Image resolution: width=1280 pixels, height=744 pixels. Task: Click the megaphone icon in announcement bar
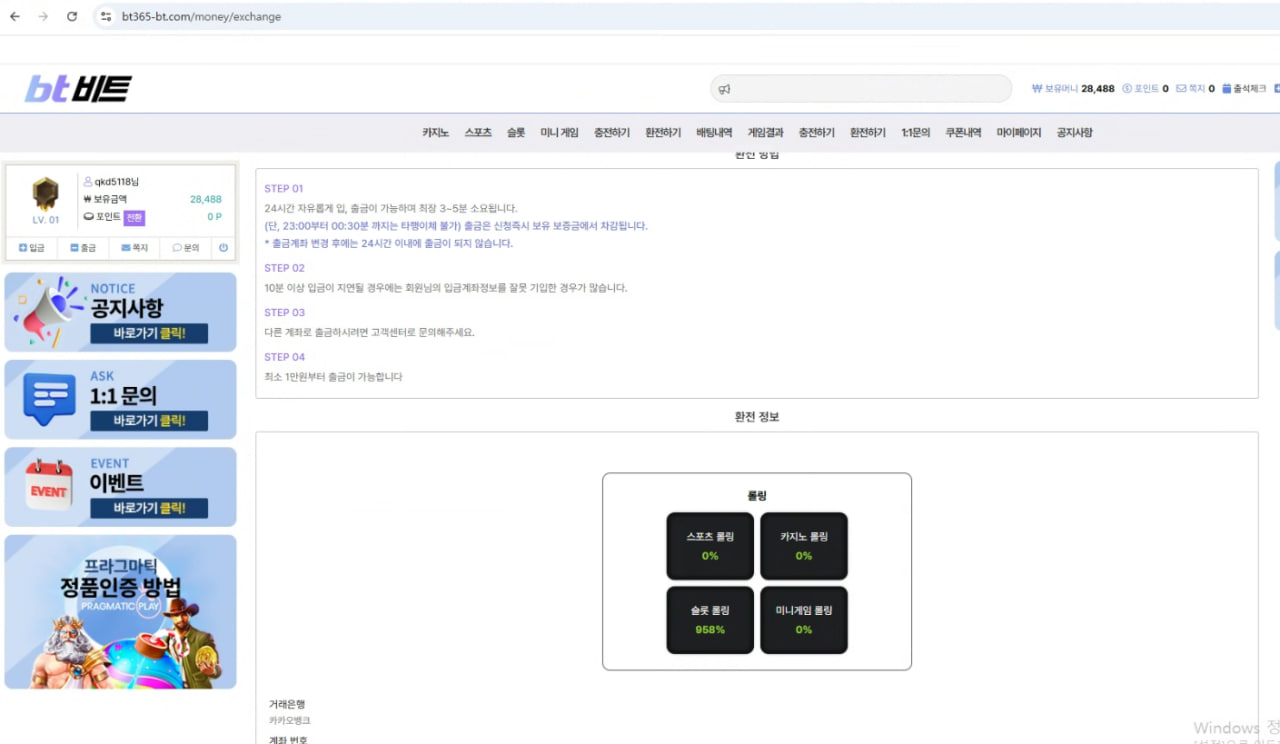click(x=724, y=89)
